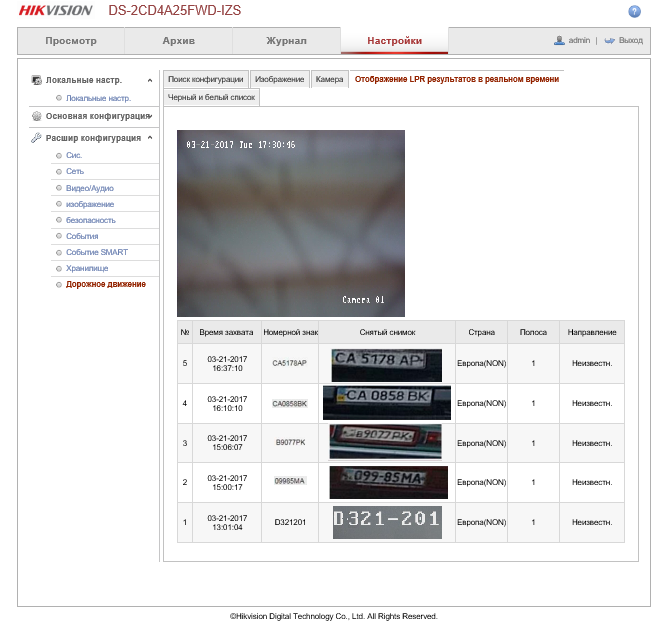
Task: Click the wrench icon beside Расшир конфигурация
Action: click(x=36, y=138)
